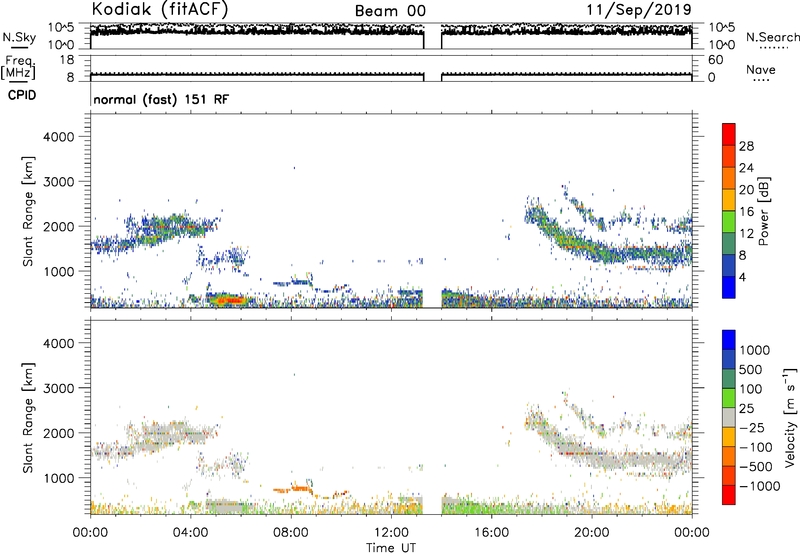Click the velocity plot 'Slant Range [km]' label
Screen dimensions: 800x554
[x=28, y=418]
